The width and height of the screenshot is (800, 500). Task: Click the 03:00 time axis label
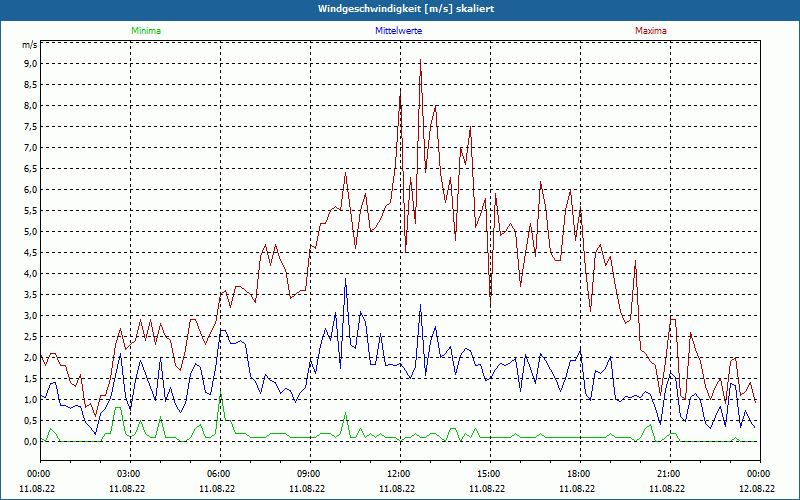[x=127, y=474]
